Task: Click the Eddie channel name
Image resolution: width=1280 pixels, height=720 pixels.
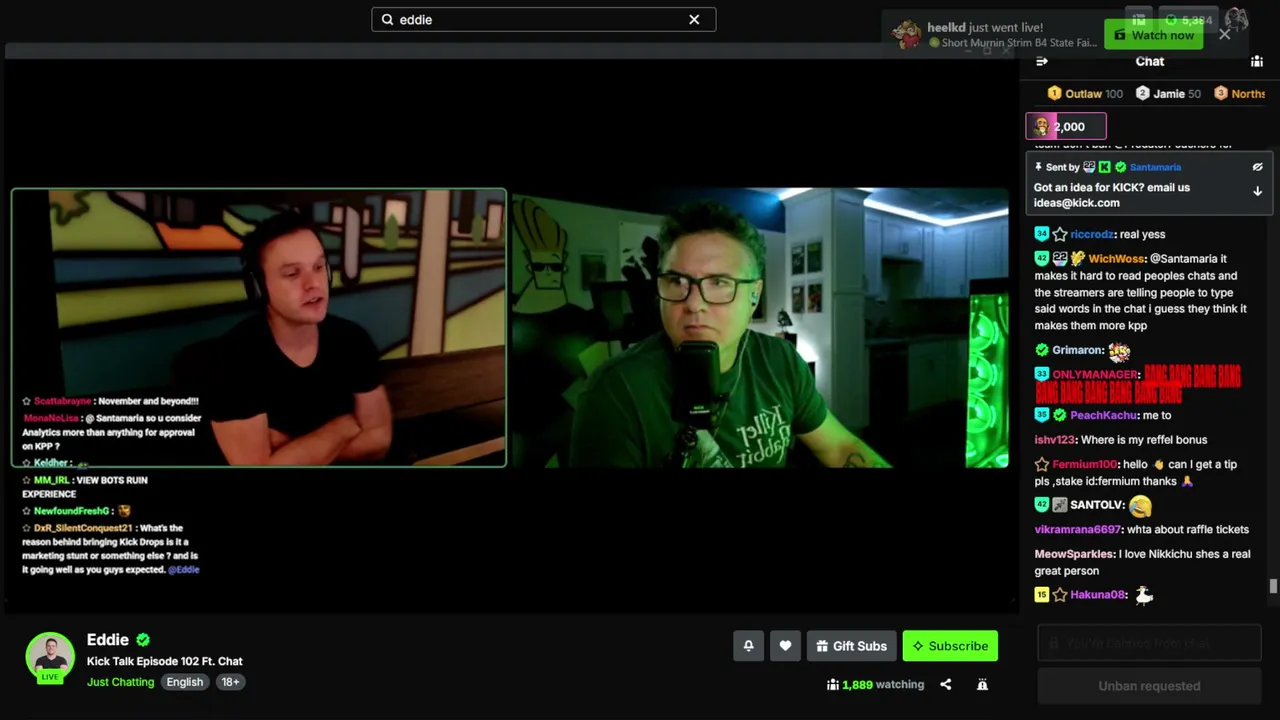Action: point(108,640)
